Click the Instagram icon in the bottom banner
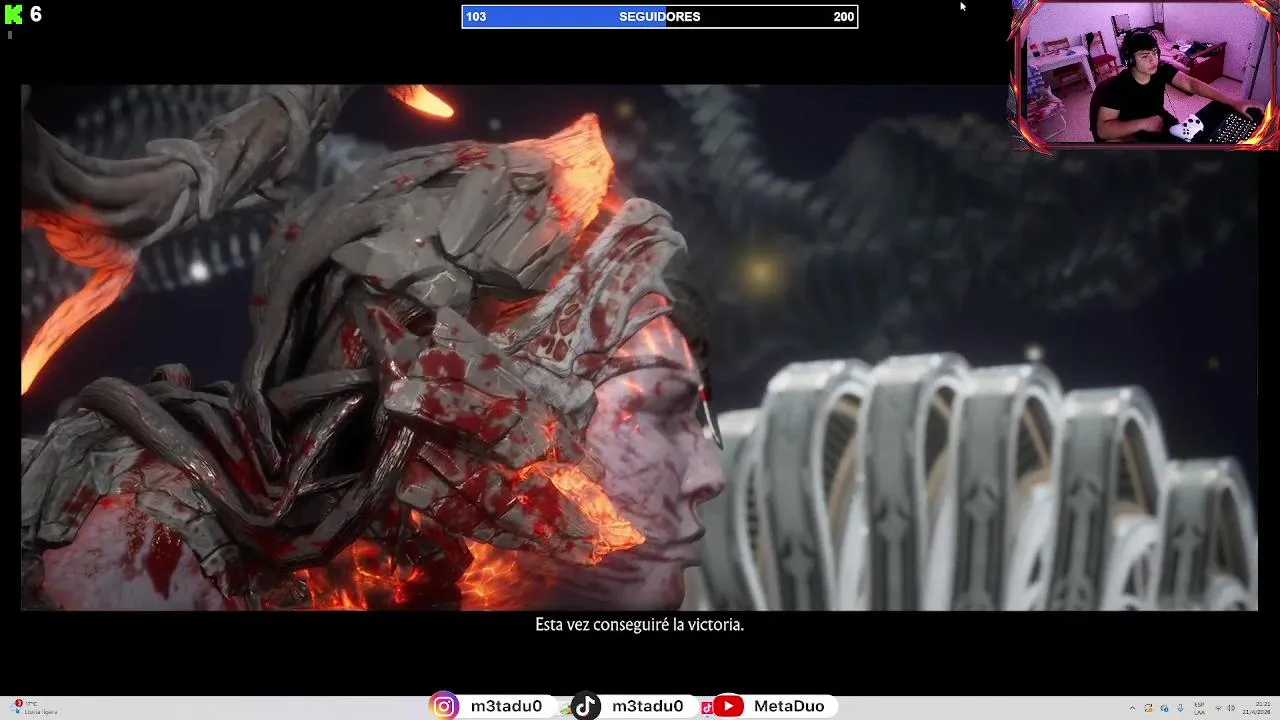1280x720 pixels. pyautogui.click(x=444, y=706)
